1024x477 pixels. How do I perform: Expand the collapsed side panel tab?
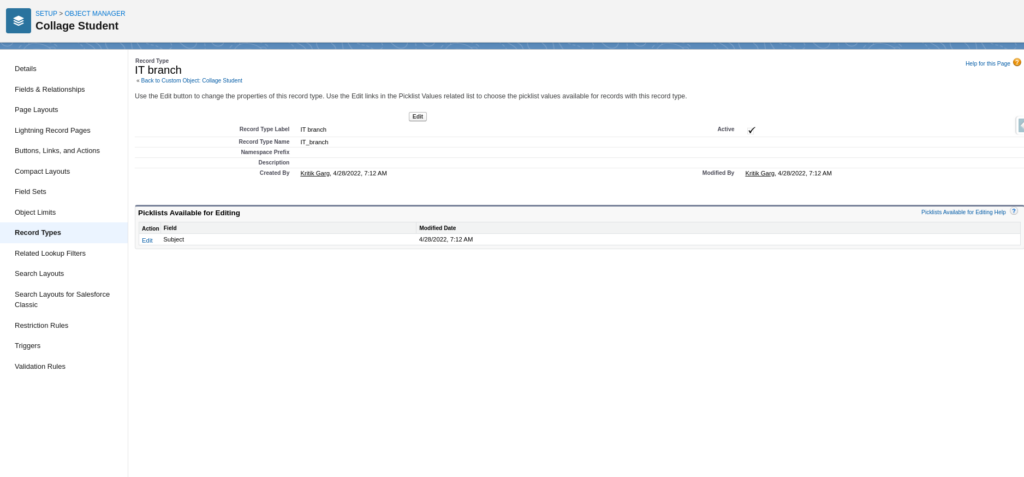1020,125
